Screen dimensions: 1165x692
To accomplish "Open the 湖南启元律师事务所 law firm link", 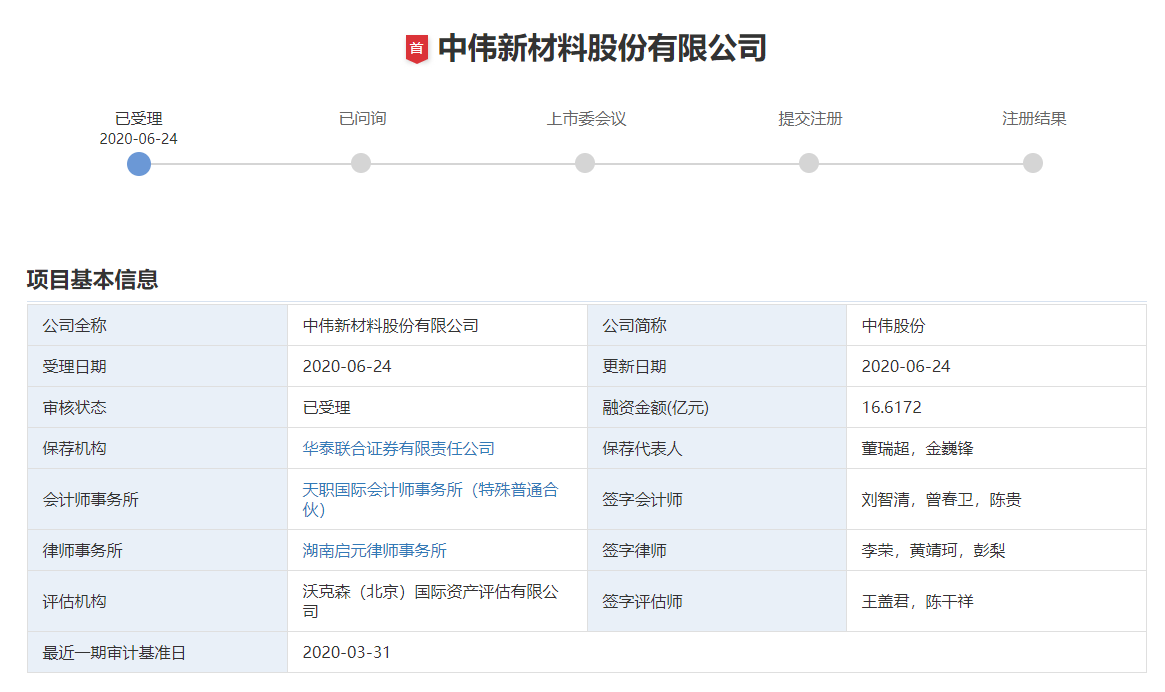I will pos(374,551).
